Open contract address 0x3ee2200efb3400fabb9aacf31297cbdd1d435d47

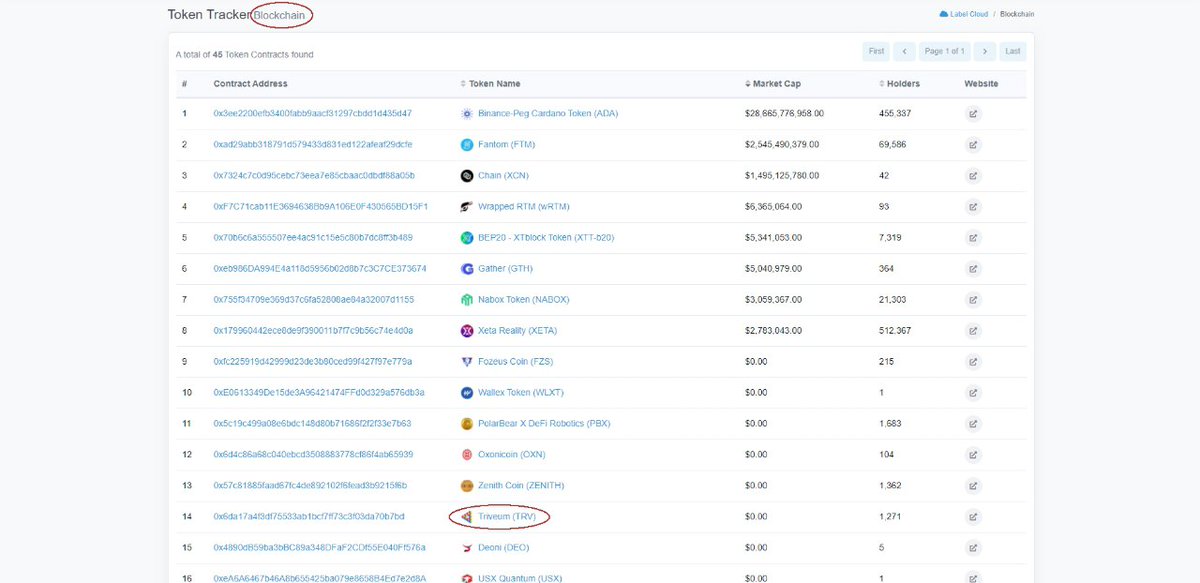[x=312, y=114]
